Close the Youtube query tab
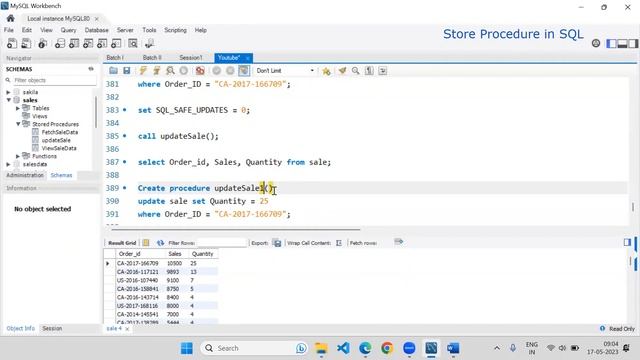Image resolution: width=640 pixels, height=360 pixels. click(x=247, y=58)
